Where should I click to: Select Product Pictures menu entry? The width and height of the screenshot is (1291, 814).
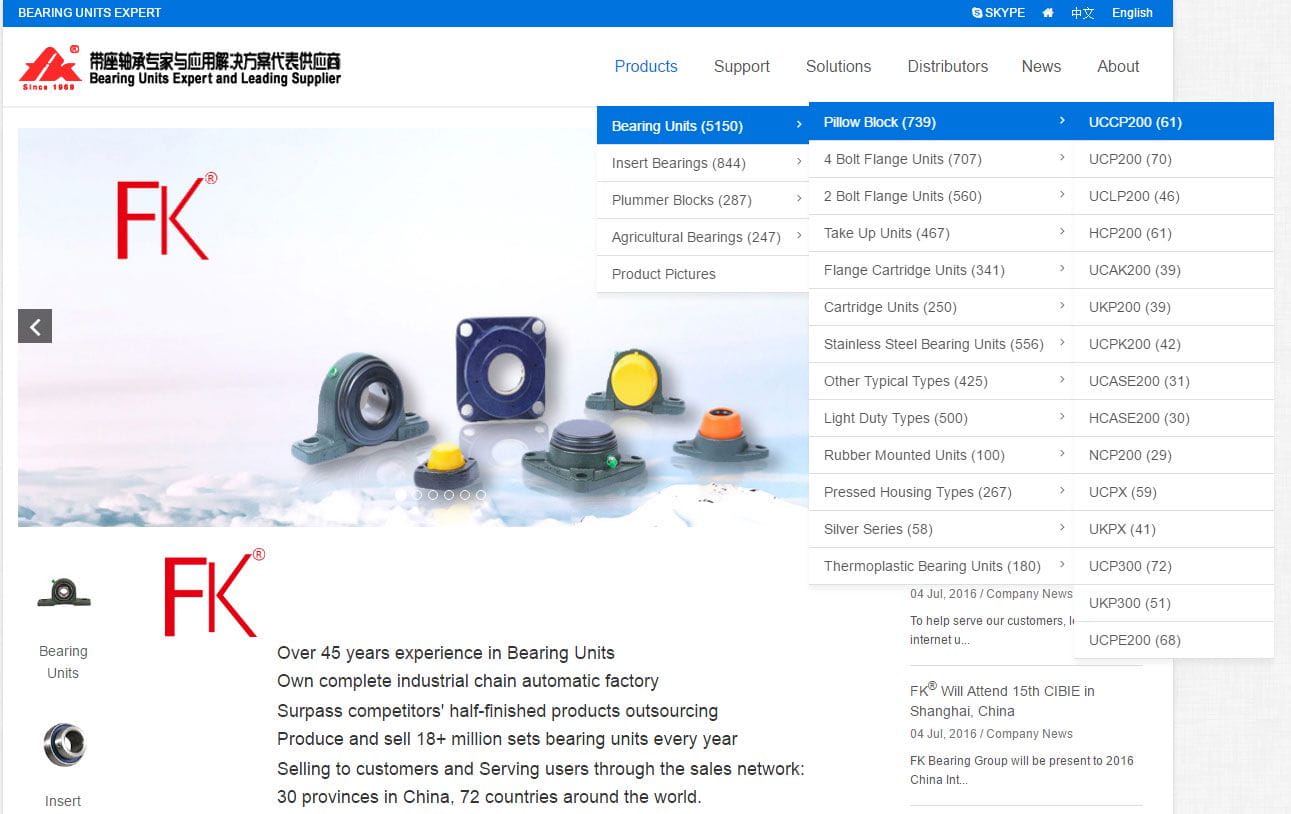tap(703, 274)
